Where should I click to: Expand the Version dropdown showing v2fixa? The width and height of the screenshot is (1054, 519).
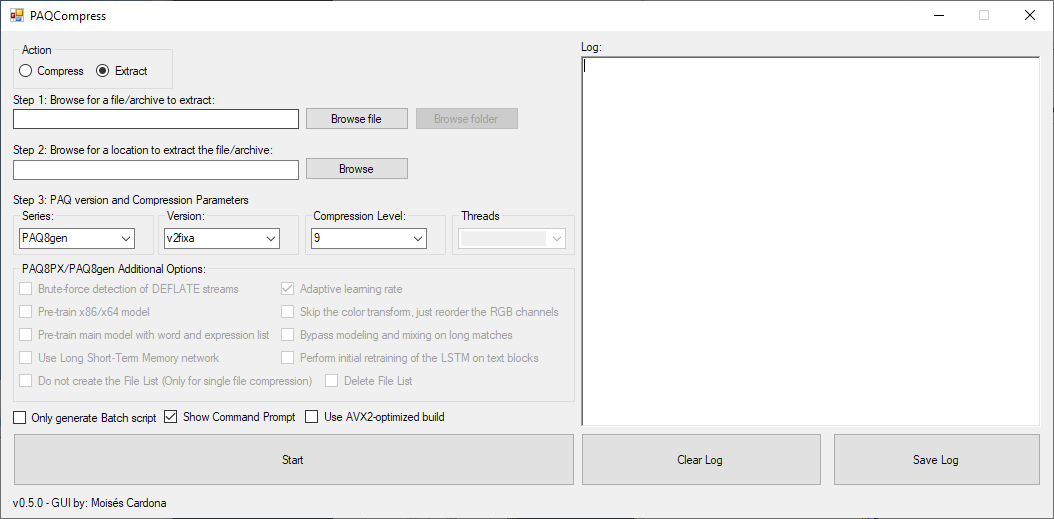click(x=222, y=238)
